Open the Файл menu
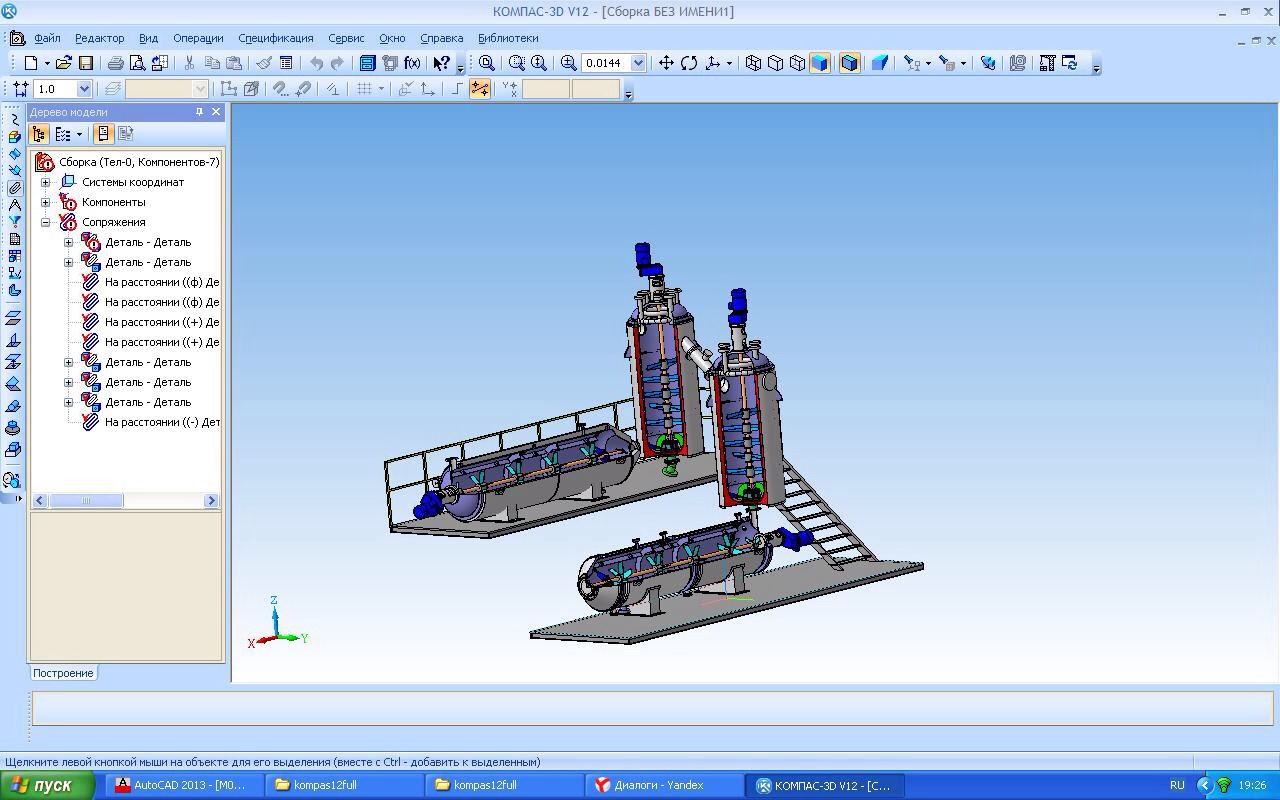This screenshot has width=1280, height=800. [47, 38]
